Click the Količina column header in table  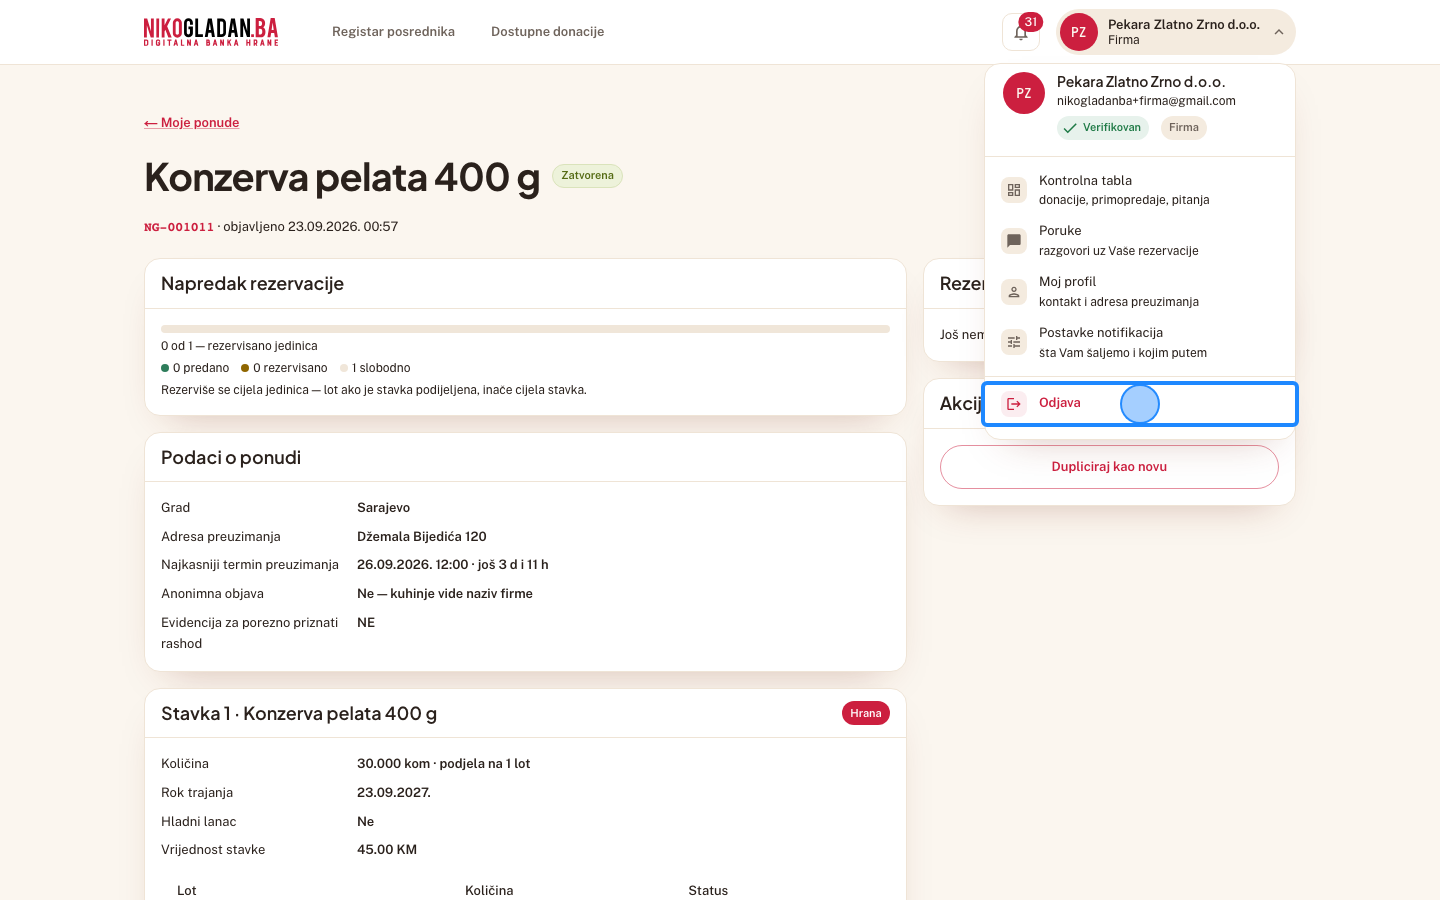click(x=489, y=891)
